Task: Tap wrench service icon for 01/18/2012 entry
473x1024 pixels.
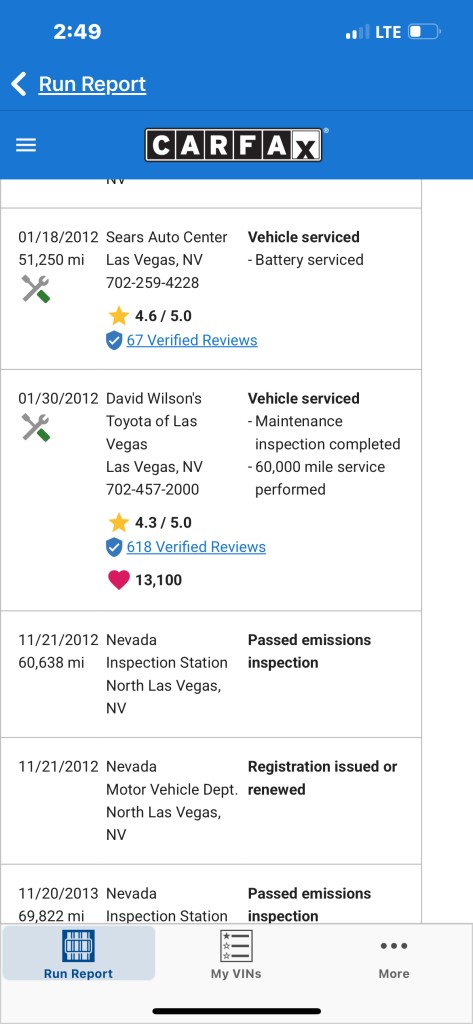Action: pos(35,289)
